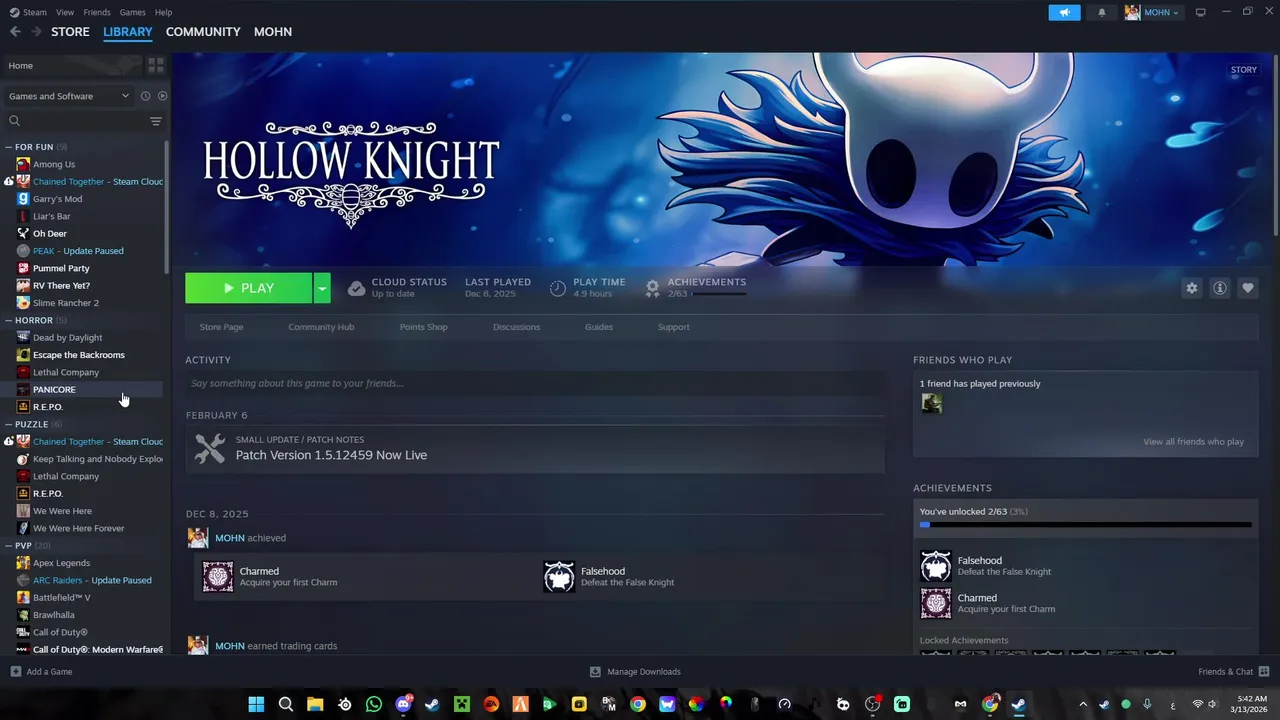Click View all friends who play
The image size is (1280, 720).
coord(1194,442)
